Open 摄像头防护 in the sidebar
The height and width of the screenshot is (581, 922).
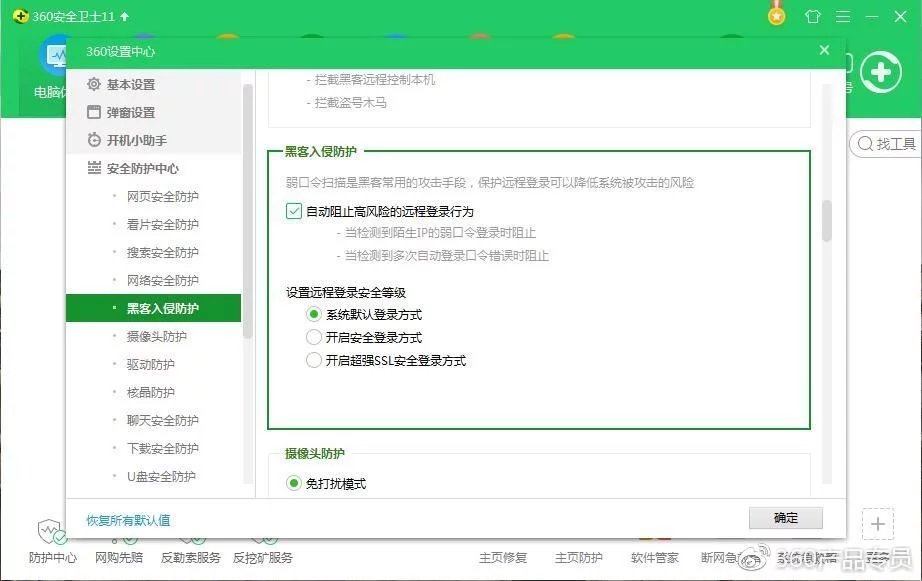(156, 336)
